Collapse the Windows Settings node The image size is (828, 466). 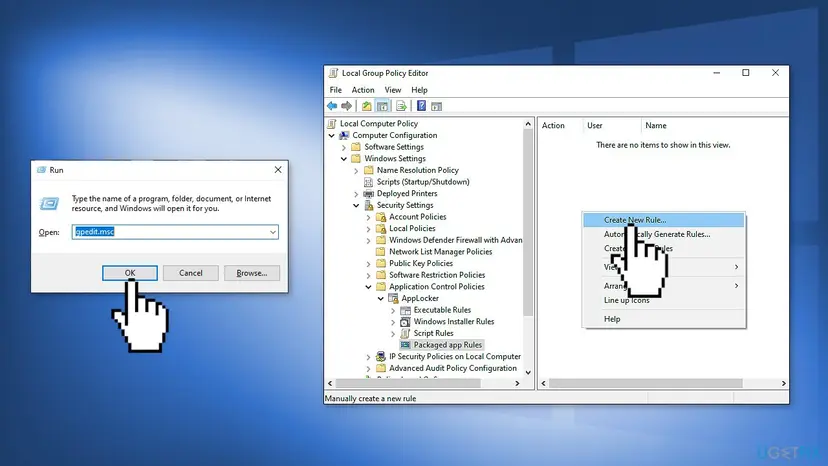click(344, 159)
